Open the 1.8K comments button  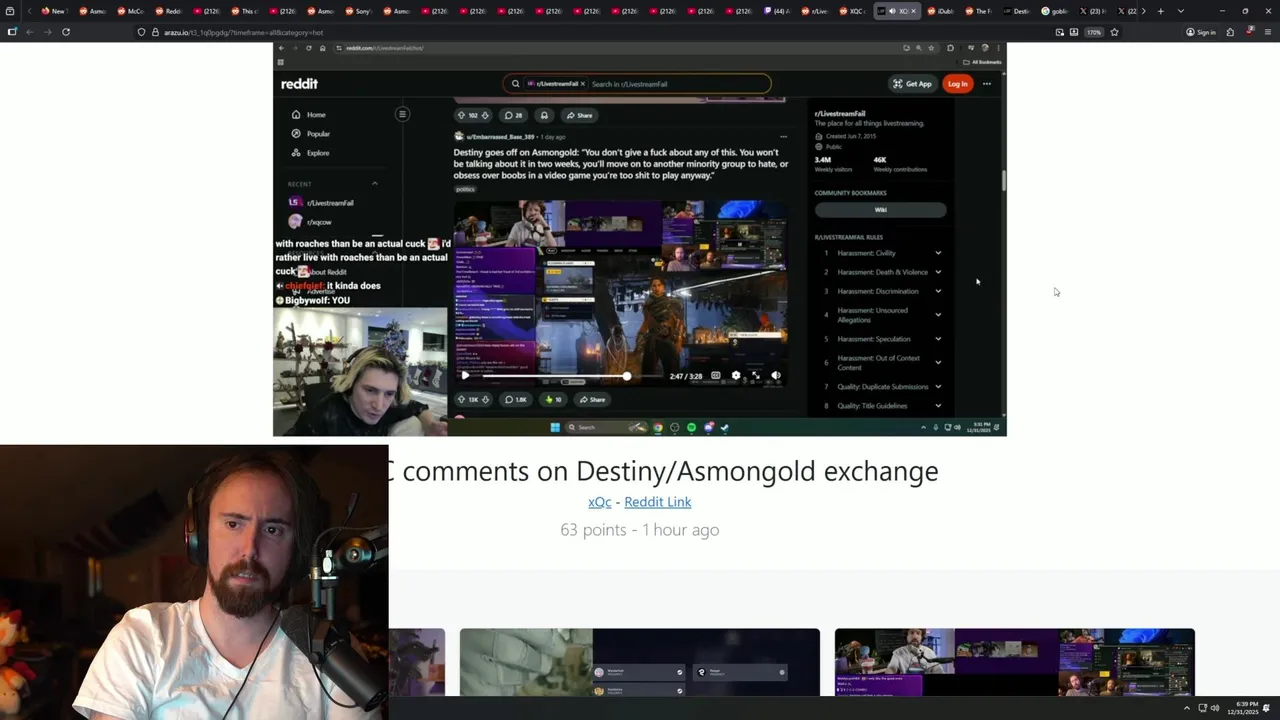(515, 399)
